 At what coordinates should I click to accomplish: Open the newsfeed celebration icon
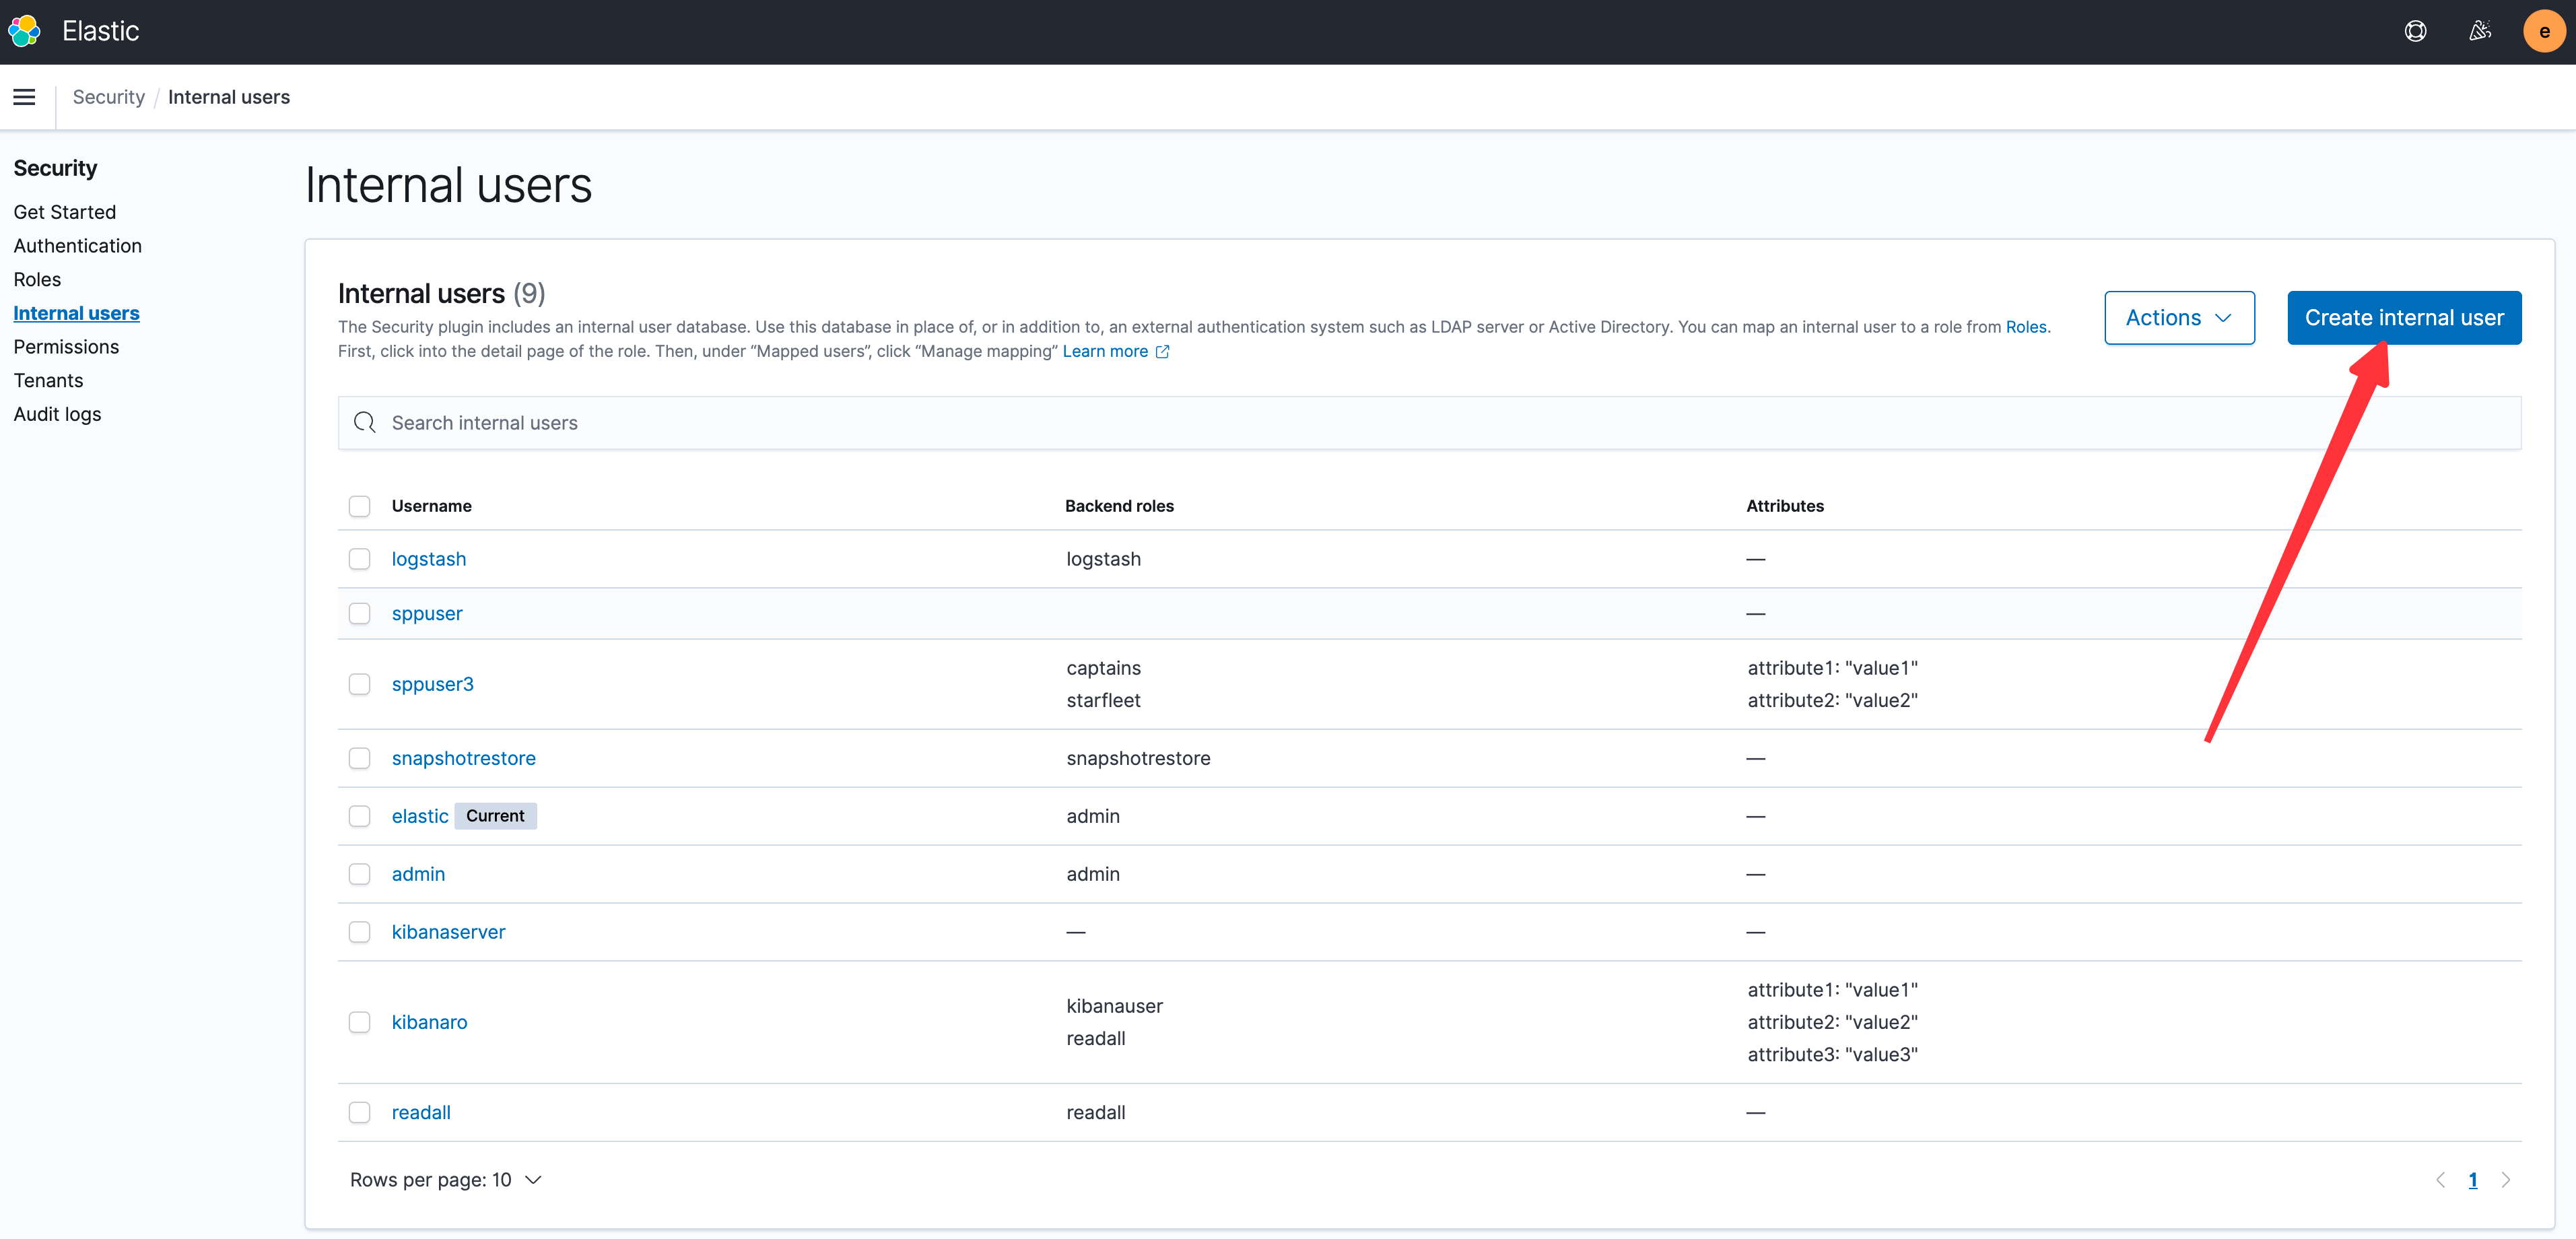(2479, 31)
